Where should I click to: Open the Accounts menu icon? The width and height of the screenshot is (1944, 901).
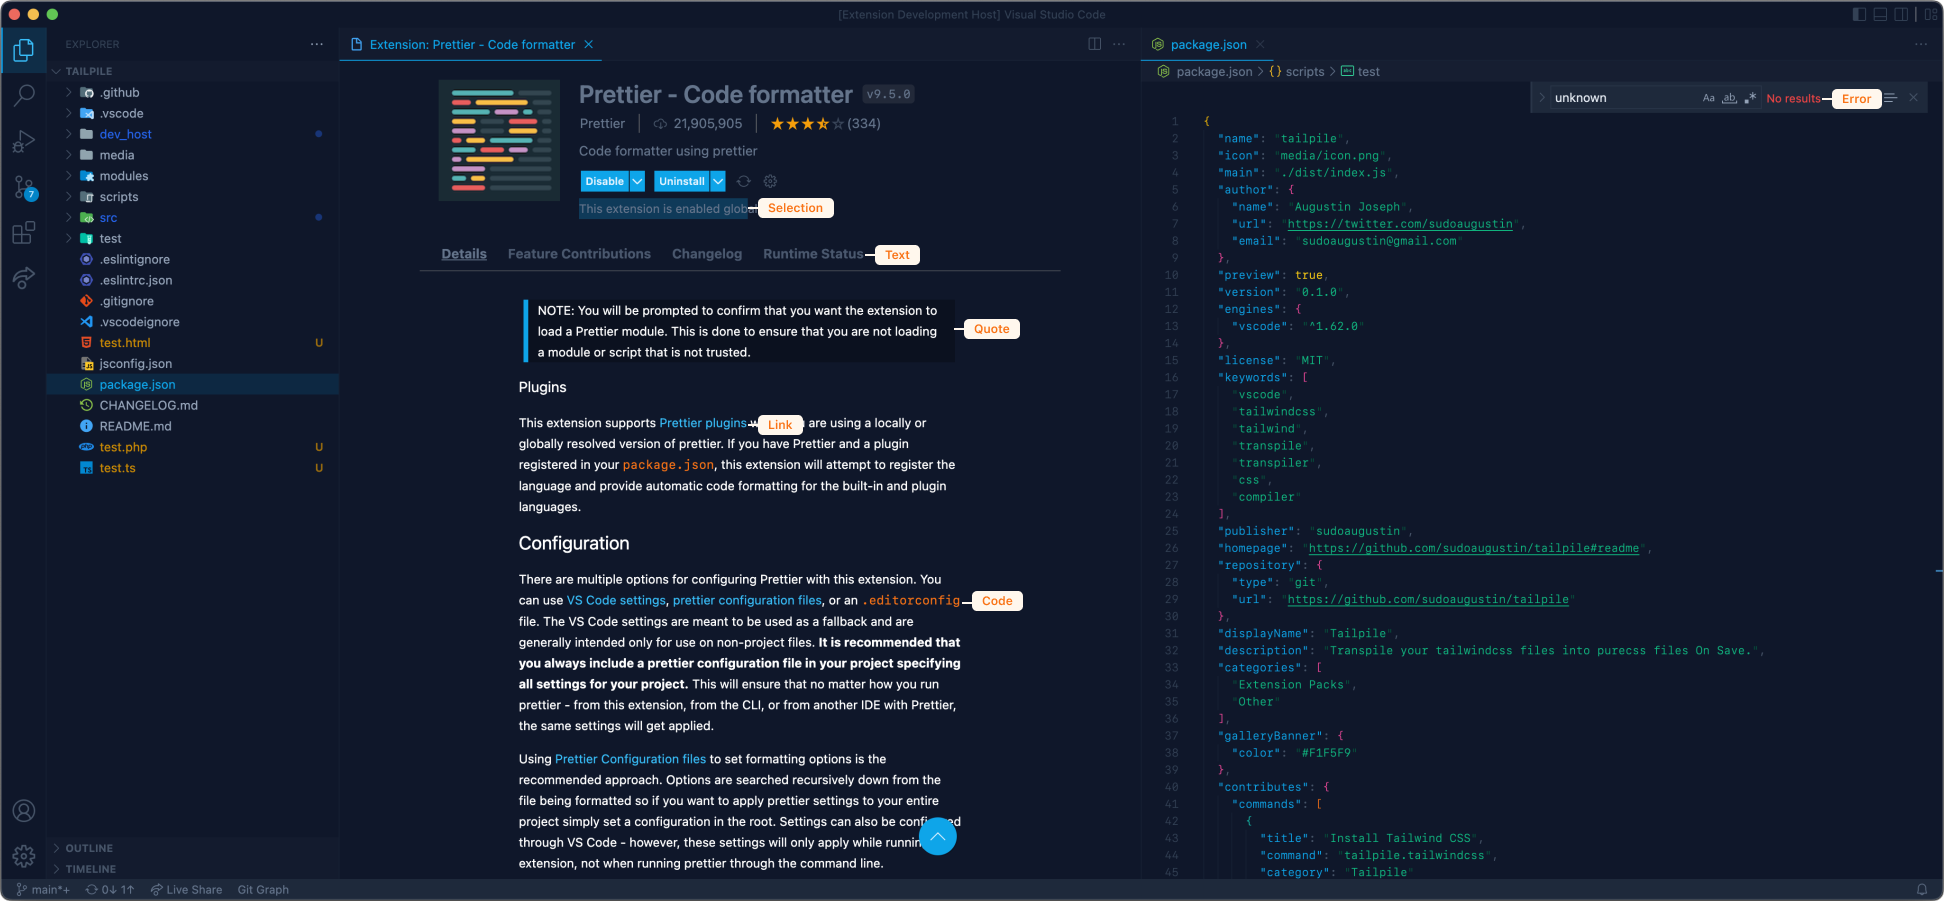tap(24, 811)
